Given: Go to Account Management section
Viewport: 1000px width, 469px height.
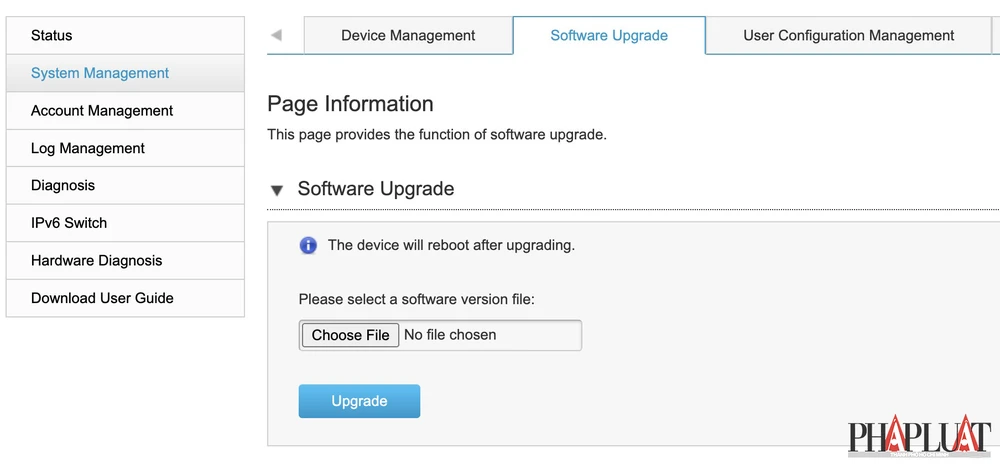Looking at the screenshot, I should click(102, 111).
